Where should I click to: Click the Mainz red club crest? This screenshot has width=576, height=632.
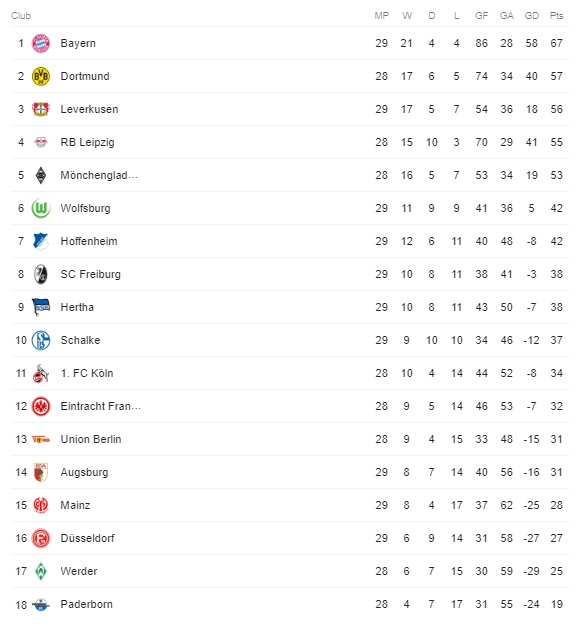pyautogui.click(x=41, y=505)
